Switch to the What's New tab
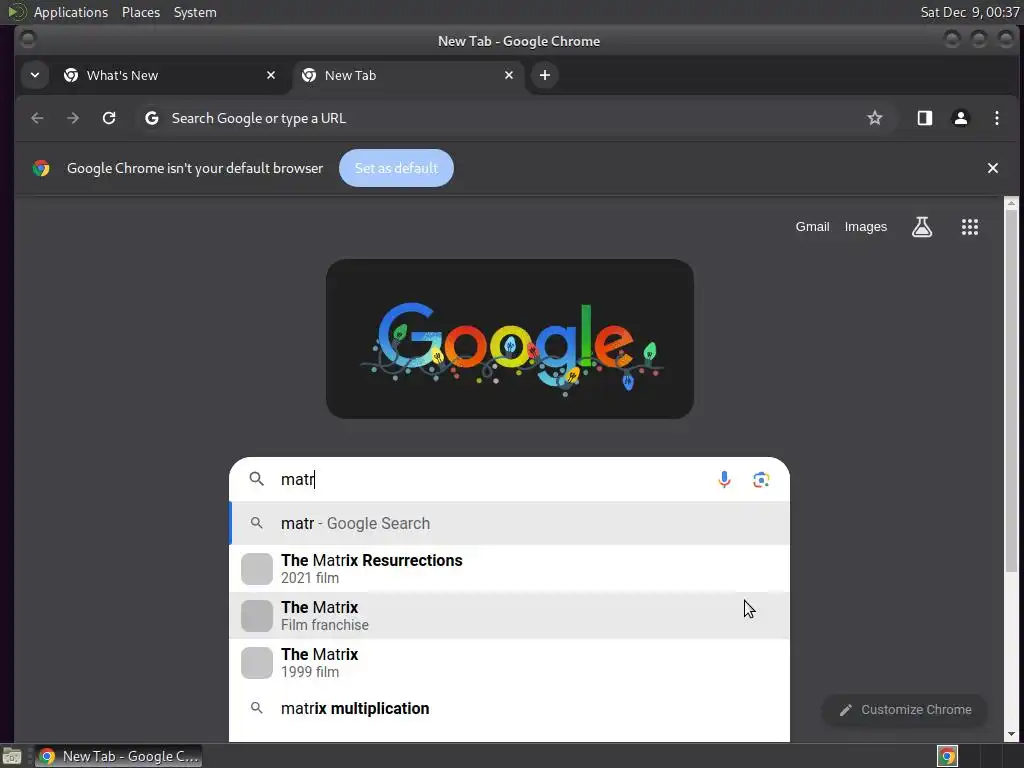This screenshot has height=768, width=1024. (170, 75)
